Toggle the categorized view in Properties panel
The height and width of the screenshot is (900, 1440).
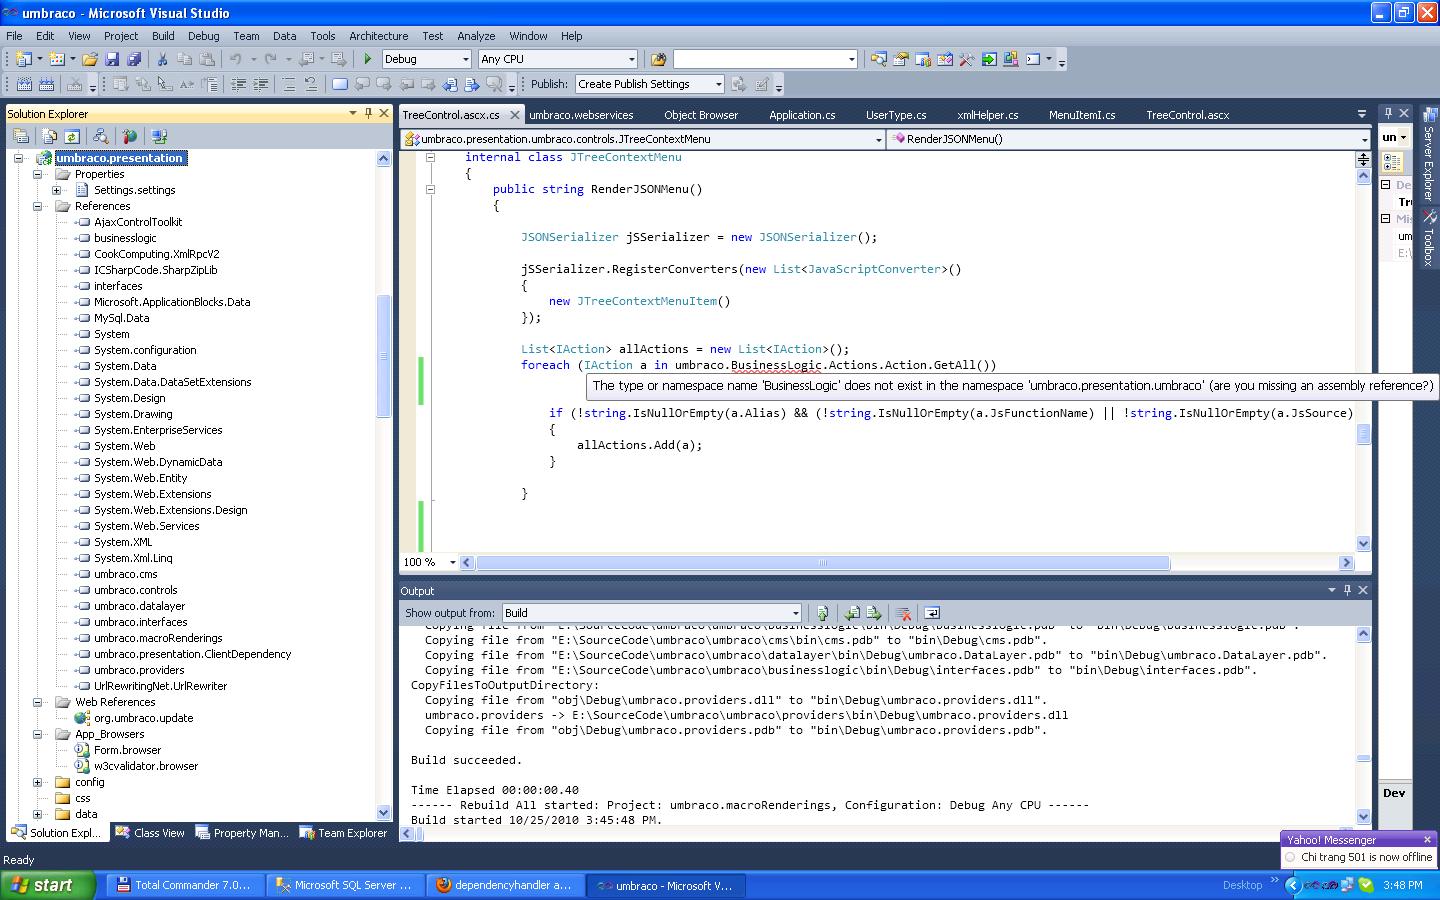[x=1392, y=162]
